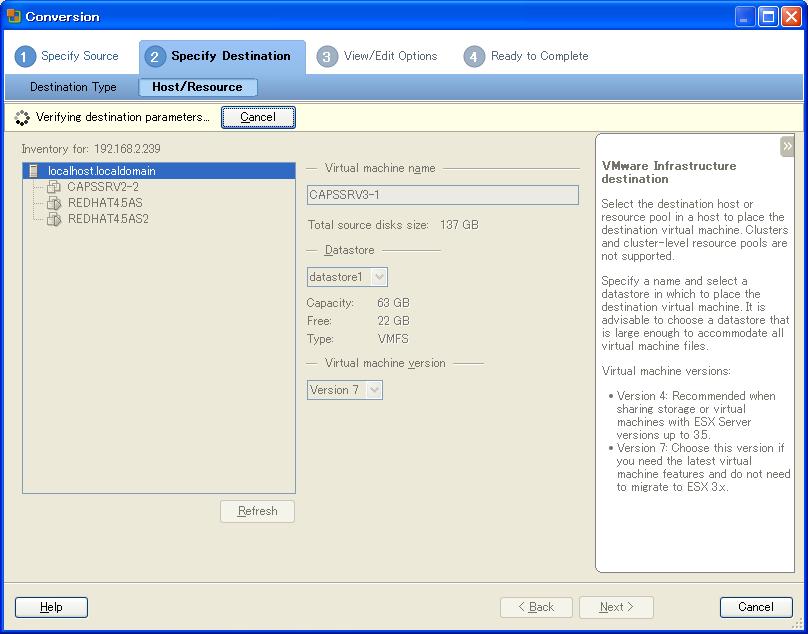Go to Ready to Complete step
Image resolution: width=808 pixels, height=634 pixels.
[x=526, y=56]
